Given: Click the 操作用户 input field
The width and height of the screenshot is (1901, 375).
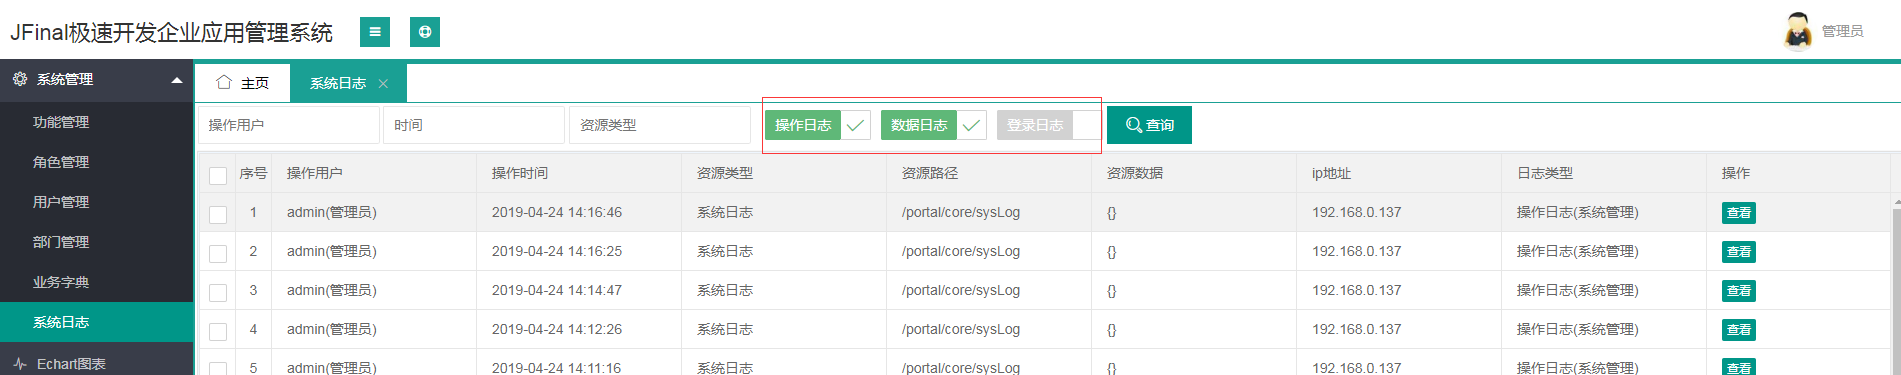Looking at the screenshot, I should (289, 125).
